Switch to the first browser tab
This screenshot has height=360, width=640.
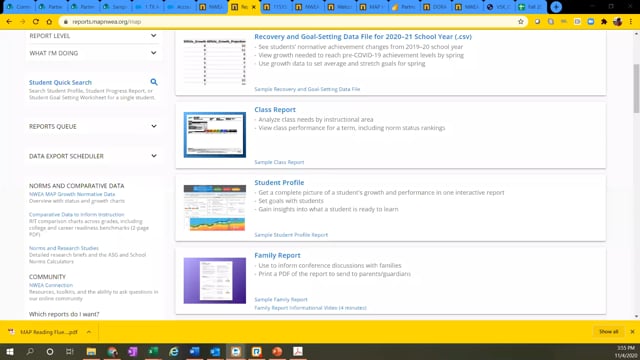point(18,7)
